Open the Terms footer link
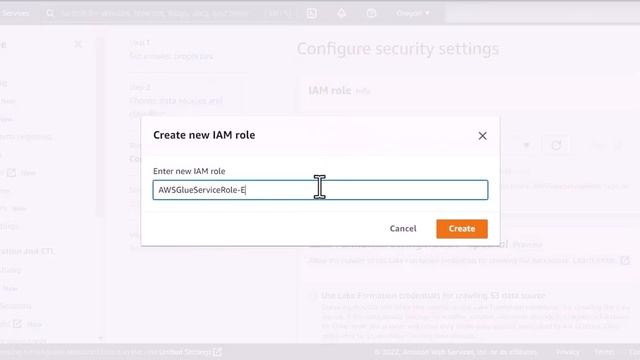This screenshot has height=360, width=640. 604,352
